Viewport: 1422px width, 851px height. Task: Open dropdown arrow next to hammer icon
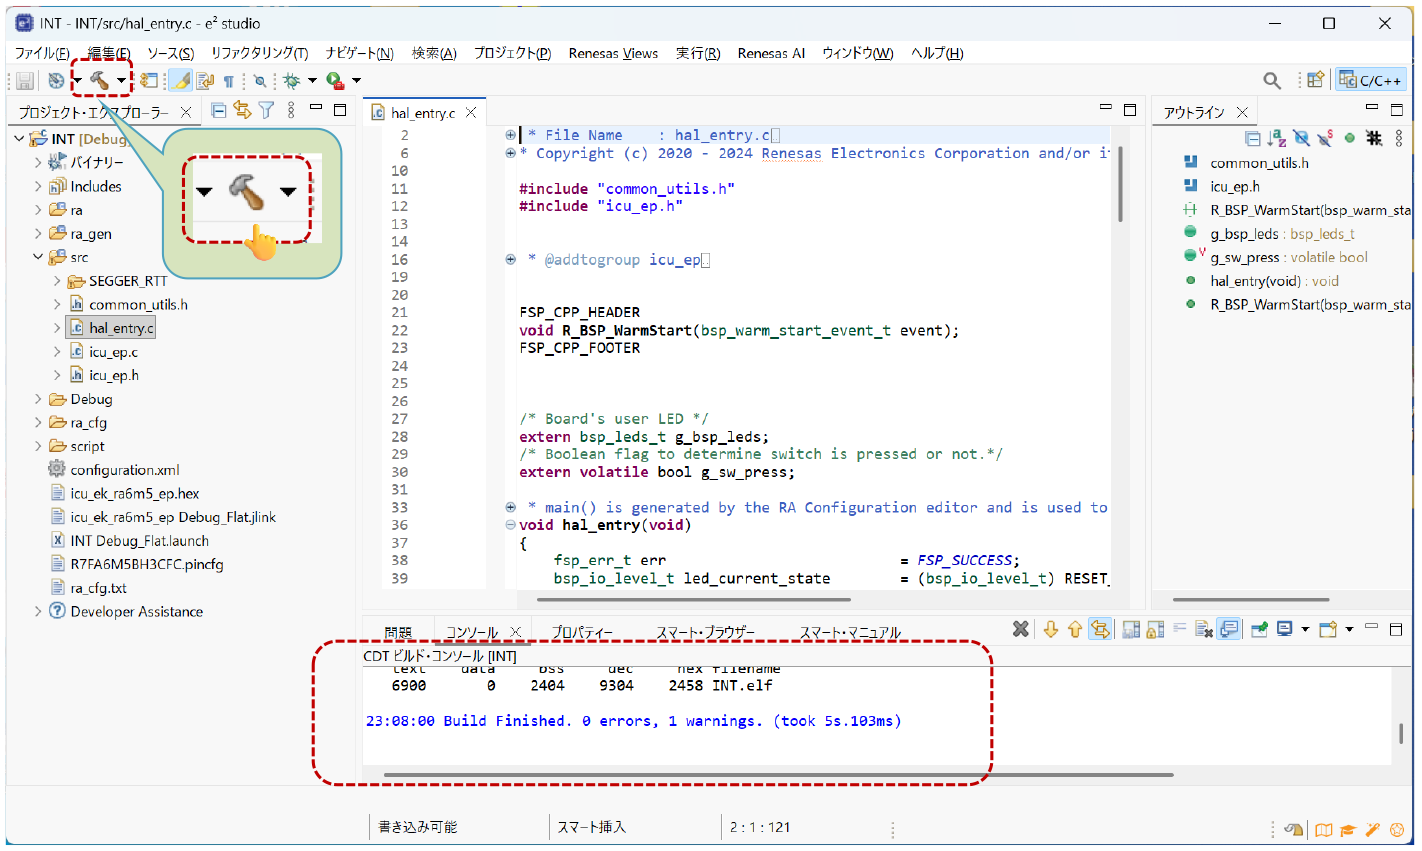[x=121, y=81]
